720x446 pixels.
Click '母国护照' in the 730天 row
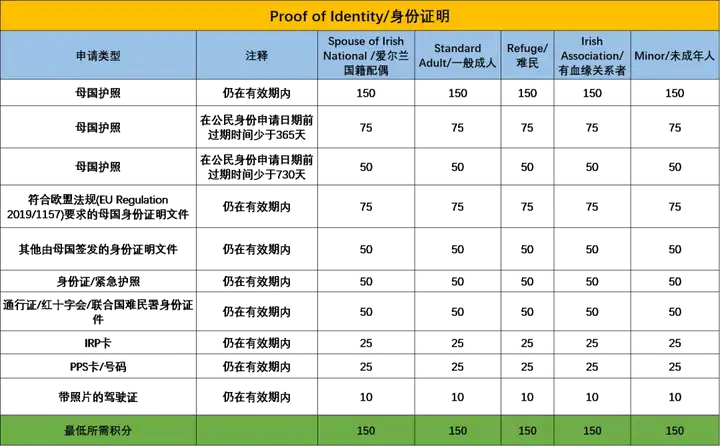point(98,167)
